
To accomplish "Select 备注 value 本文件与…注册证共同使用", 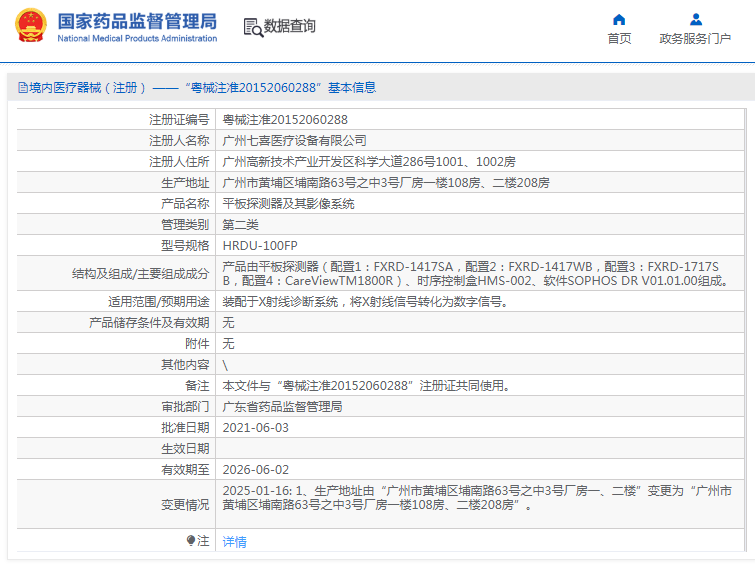I will click(367, 386).
